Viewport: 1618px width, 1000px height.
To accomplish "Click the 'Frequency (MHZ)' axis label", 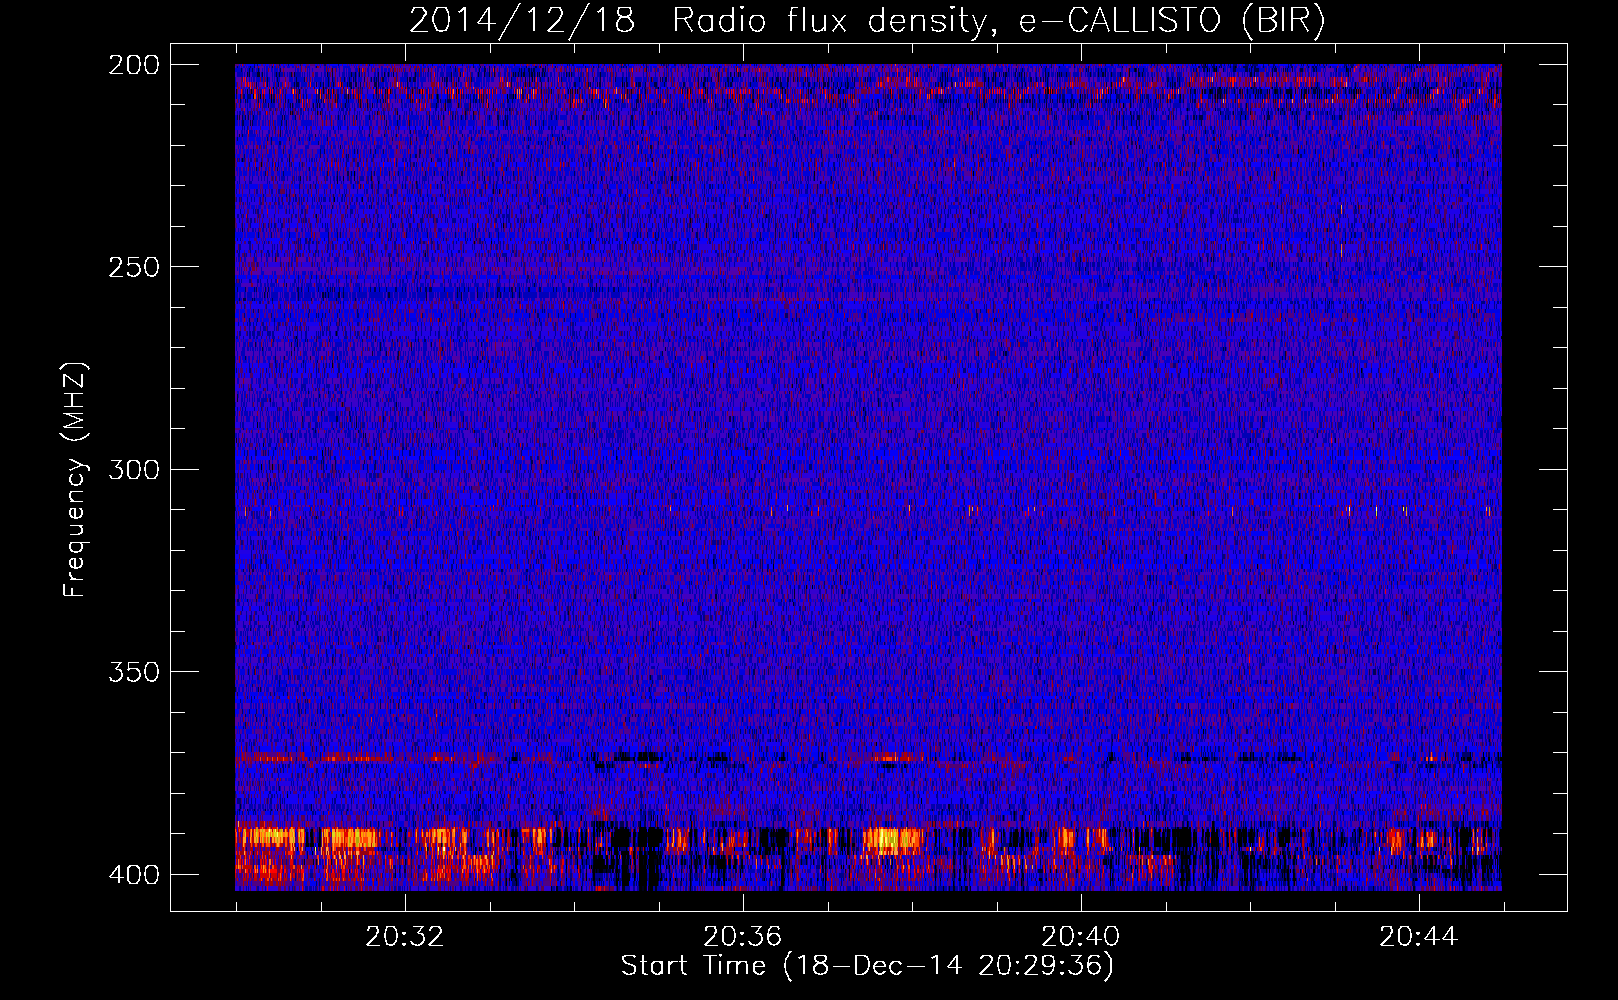I will pyautogui.click(x=75, y=480).
